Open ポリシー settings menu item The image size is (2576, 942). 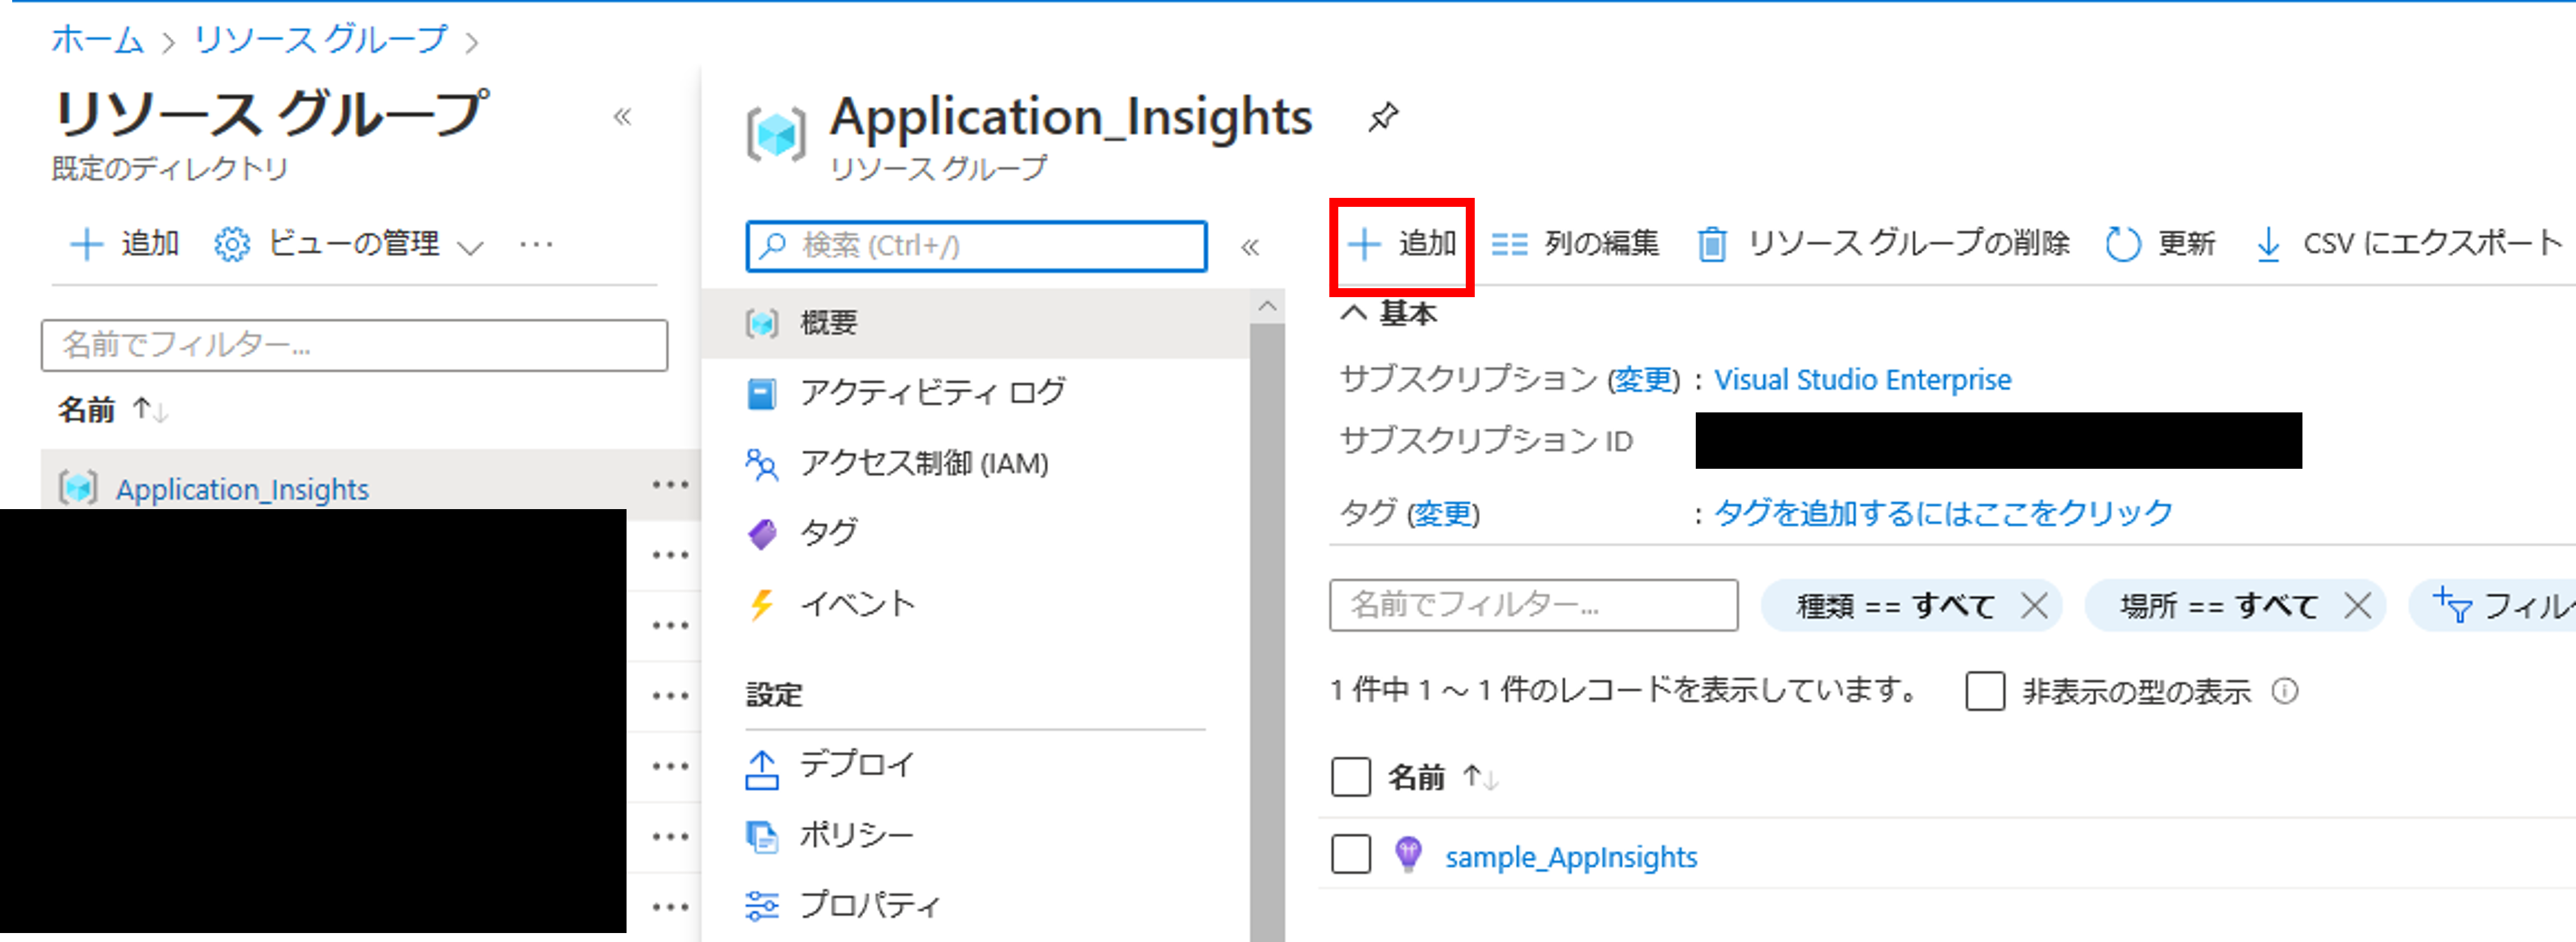[x=975, y=835]
